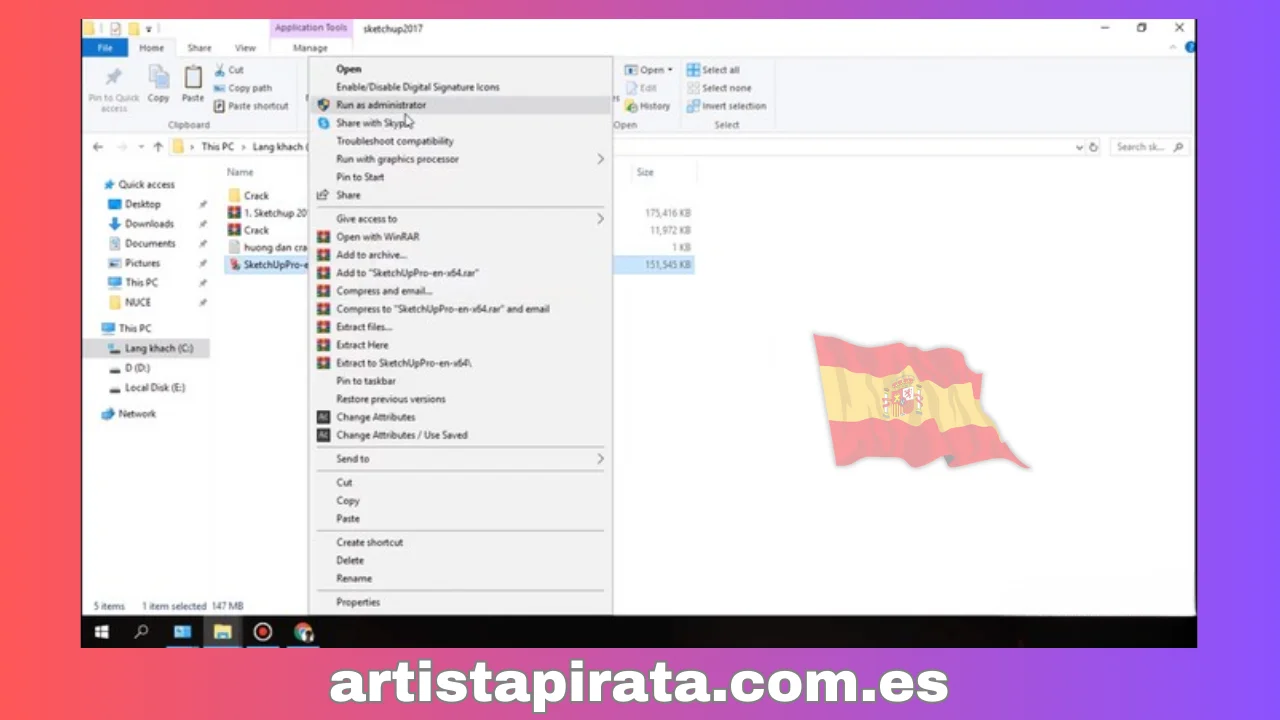Open address bar history dropdown
Viewport: 1280px width, 720px height.
(1079, 147)
